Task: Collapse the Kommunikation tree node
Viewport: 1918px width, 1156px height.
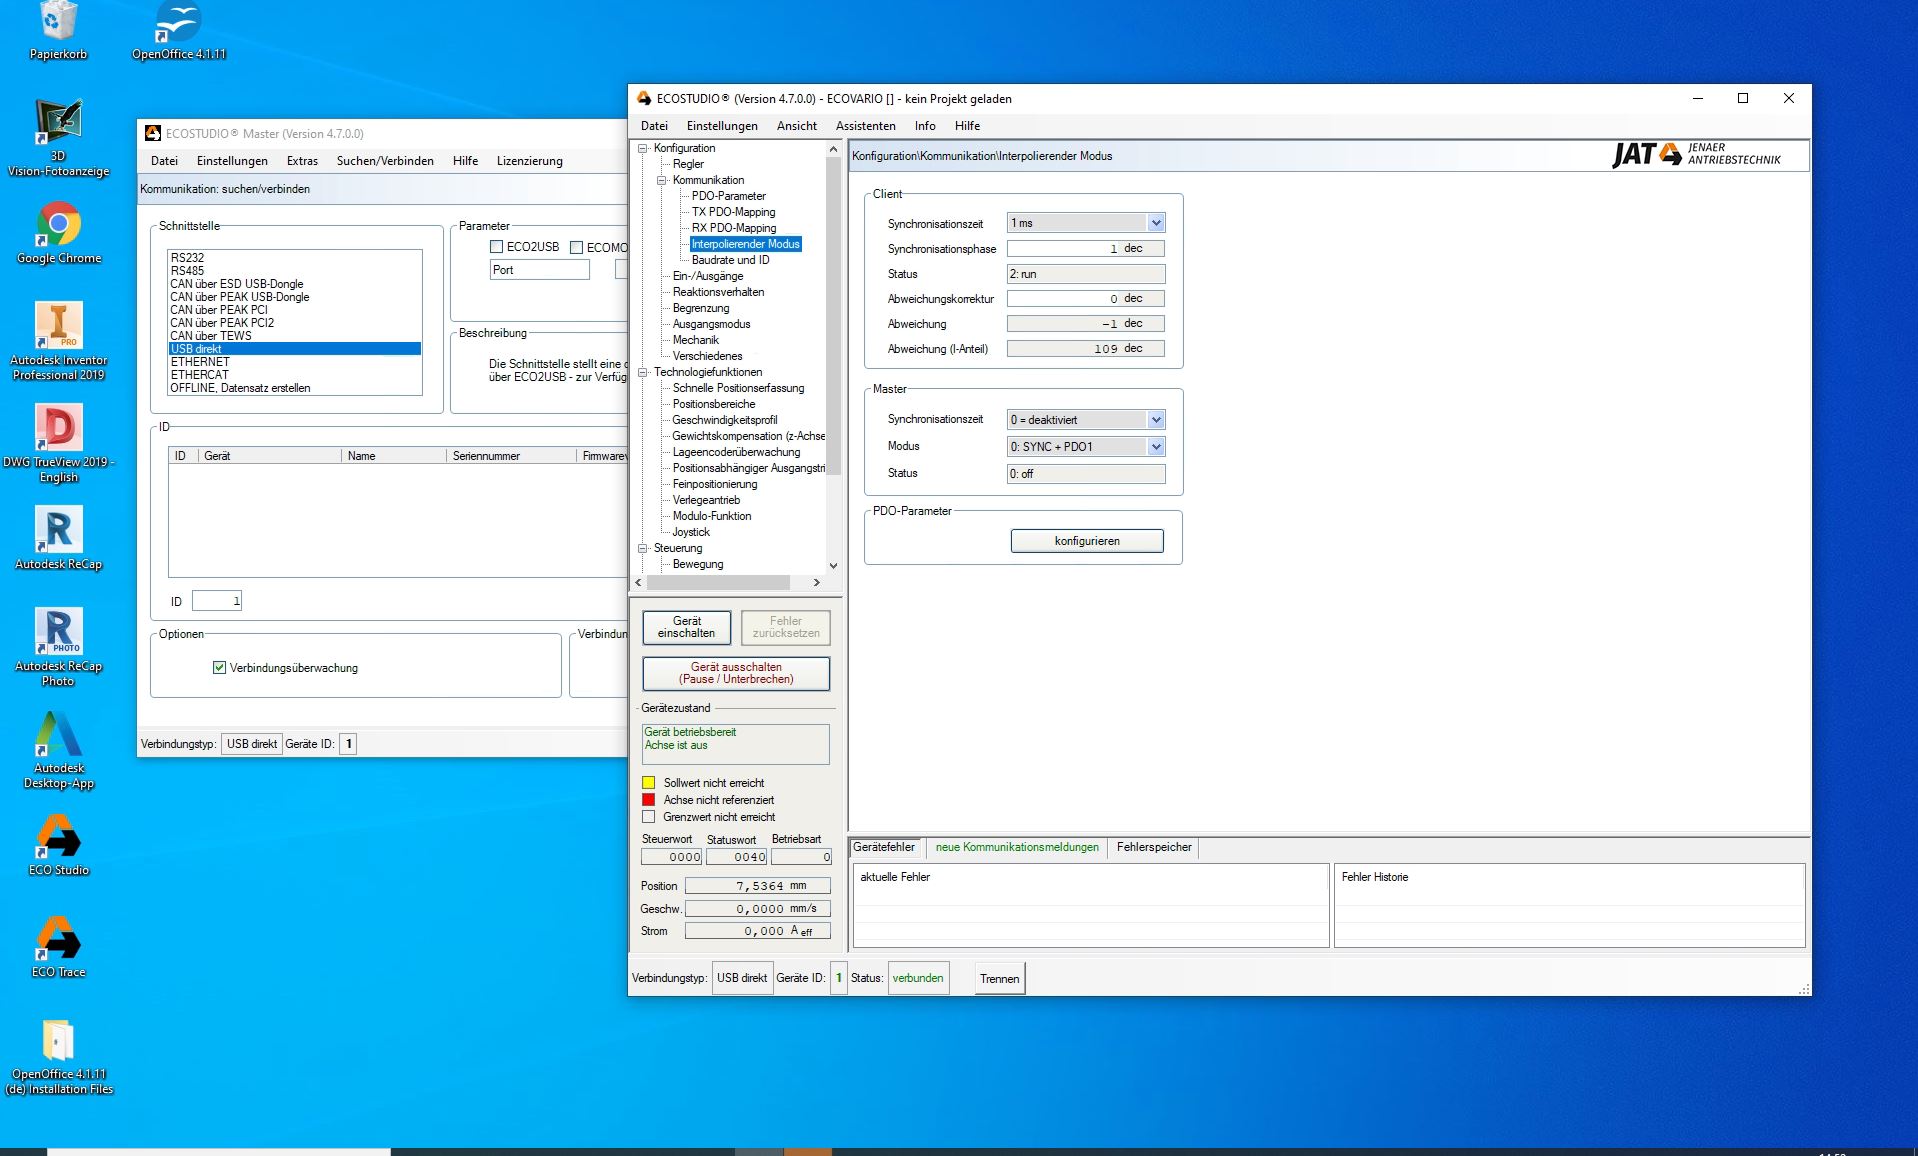Action: pyautogui.click(x=662, y=180)
